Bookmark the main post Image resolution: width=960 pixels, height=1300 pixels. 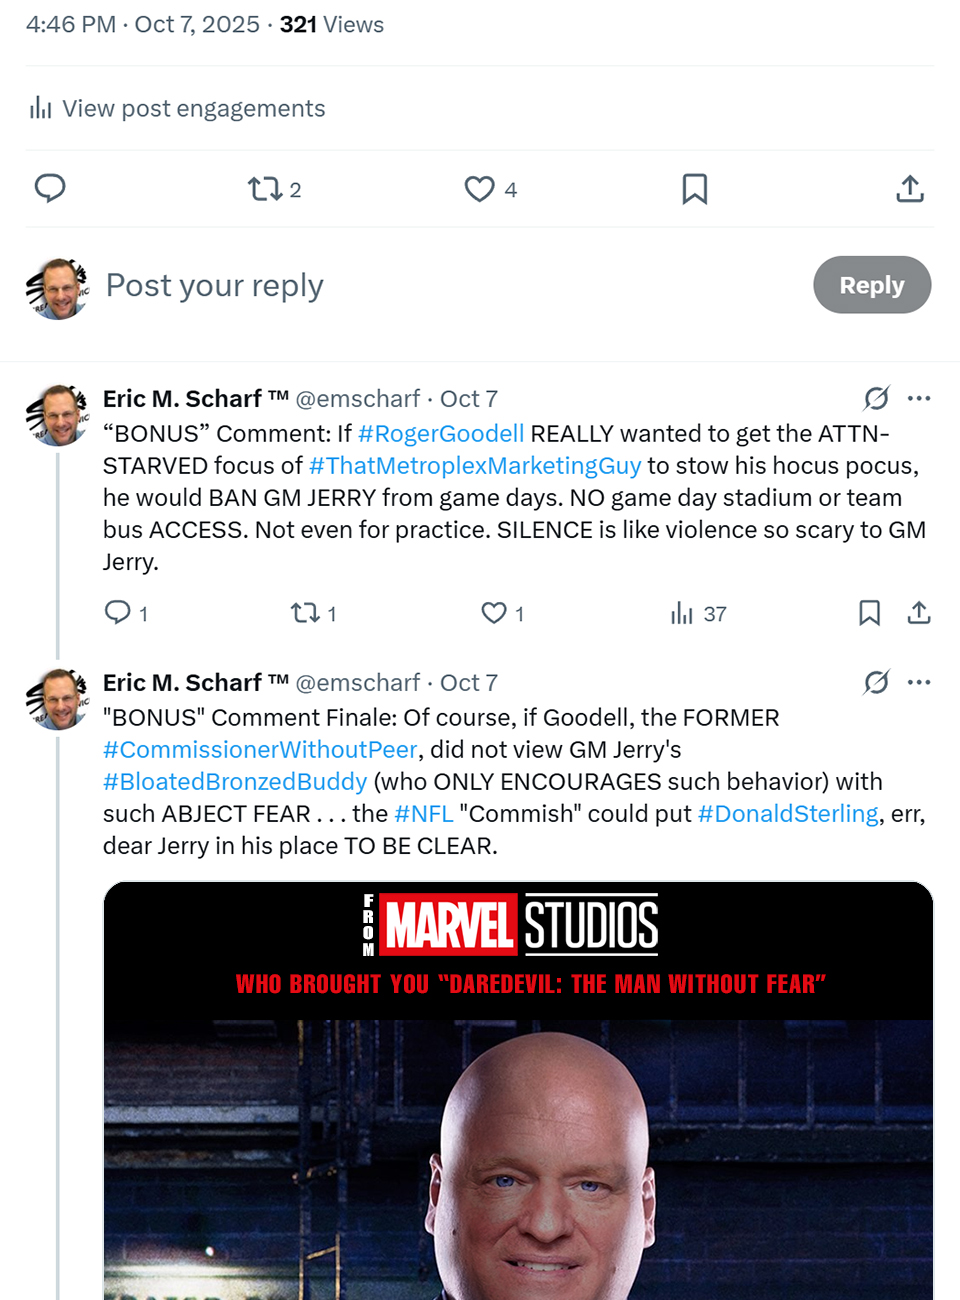point(694,189)
